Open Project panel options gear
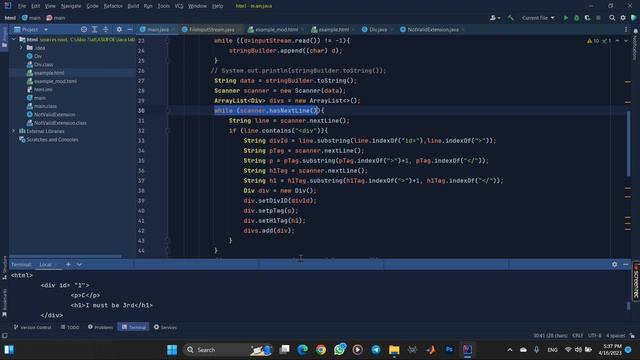Image resolution: width=640 pixels, height=360 pixels. point(119,29)
